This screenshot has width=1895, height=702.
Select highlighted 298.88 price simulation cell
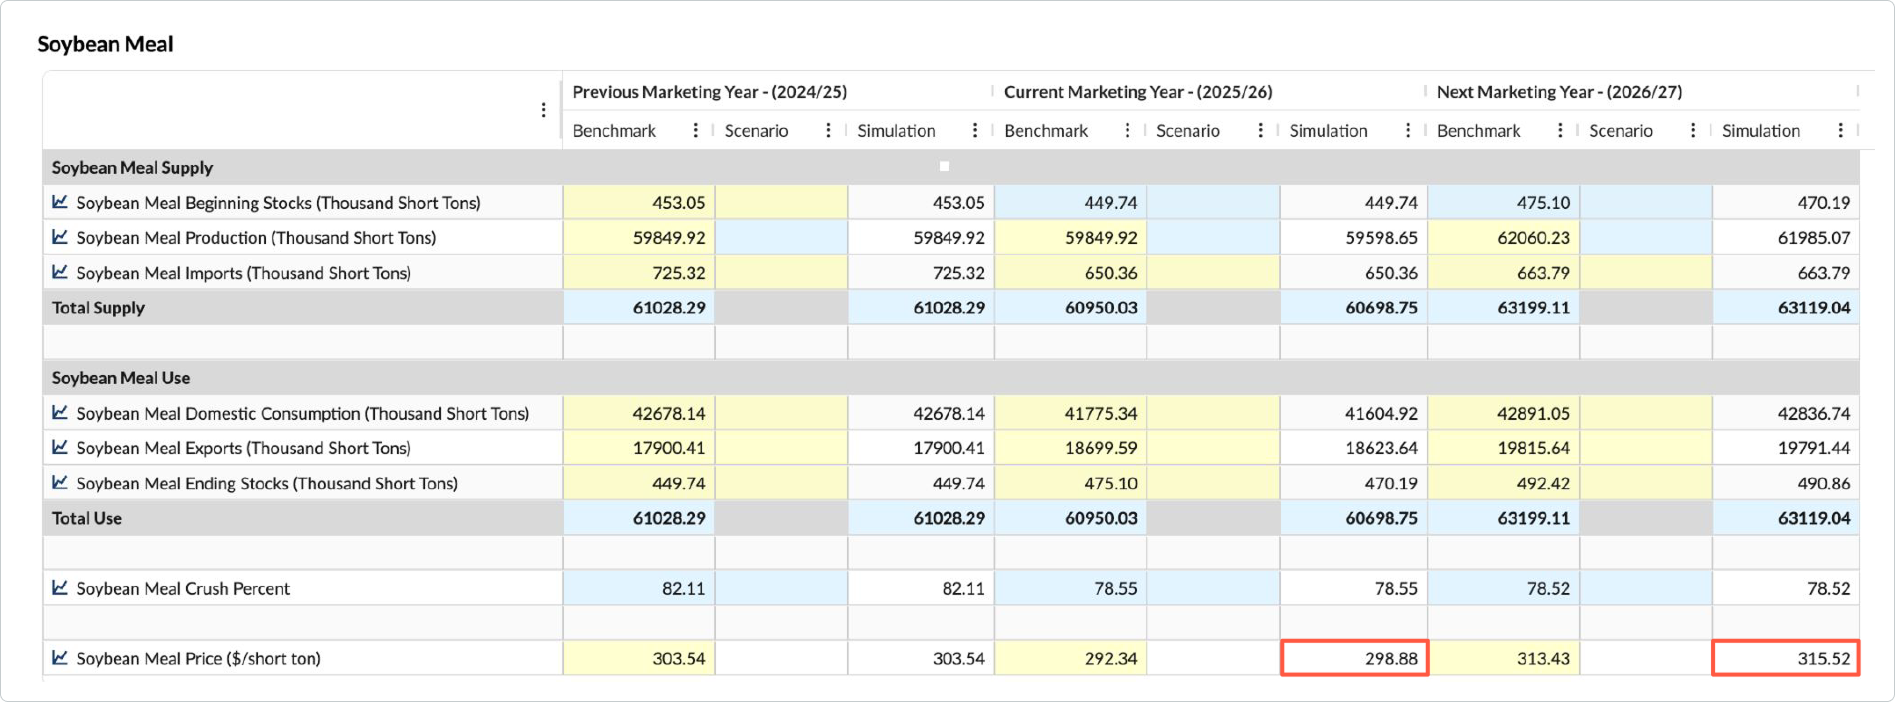point(1354,658)
